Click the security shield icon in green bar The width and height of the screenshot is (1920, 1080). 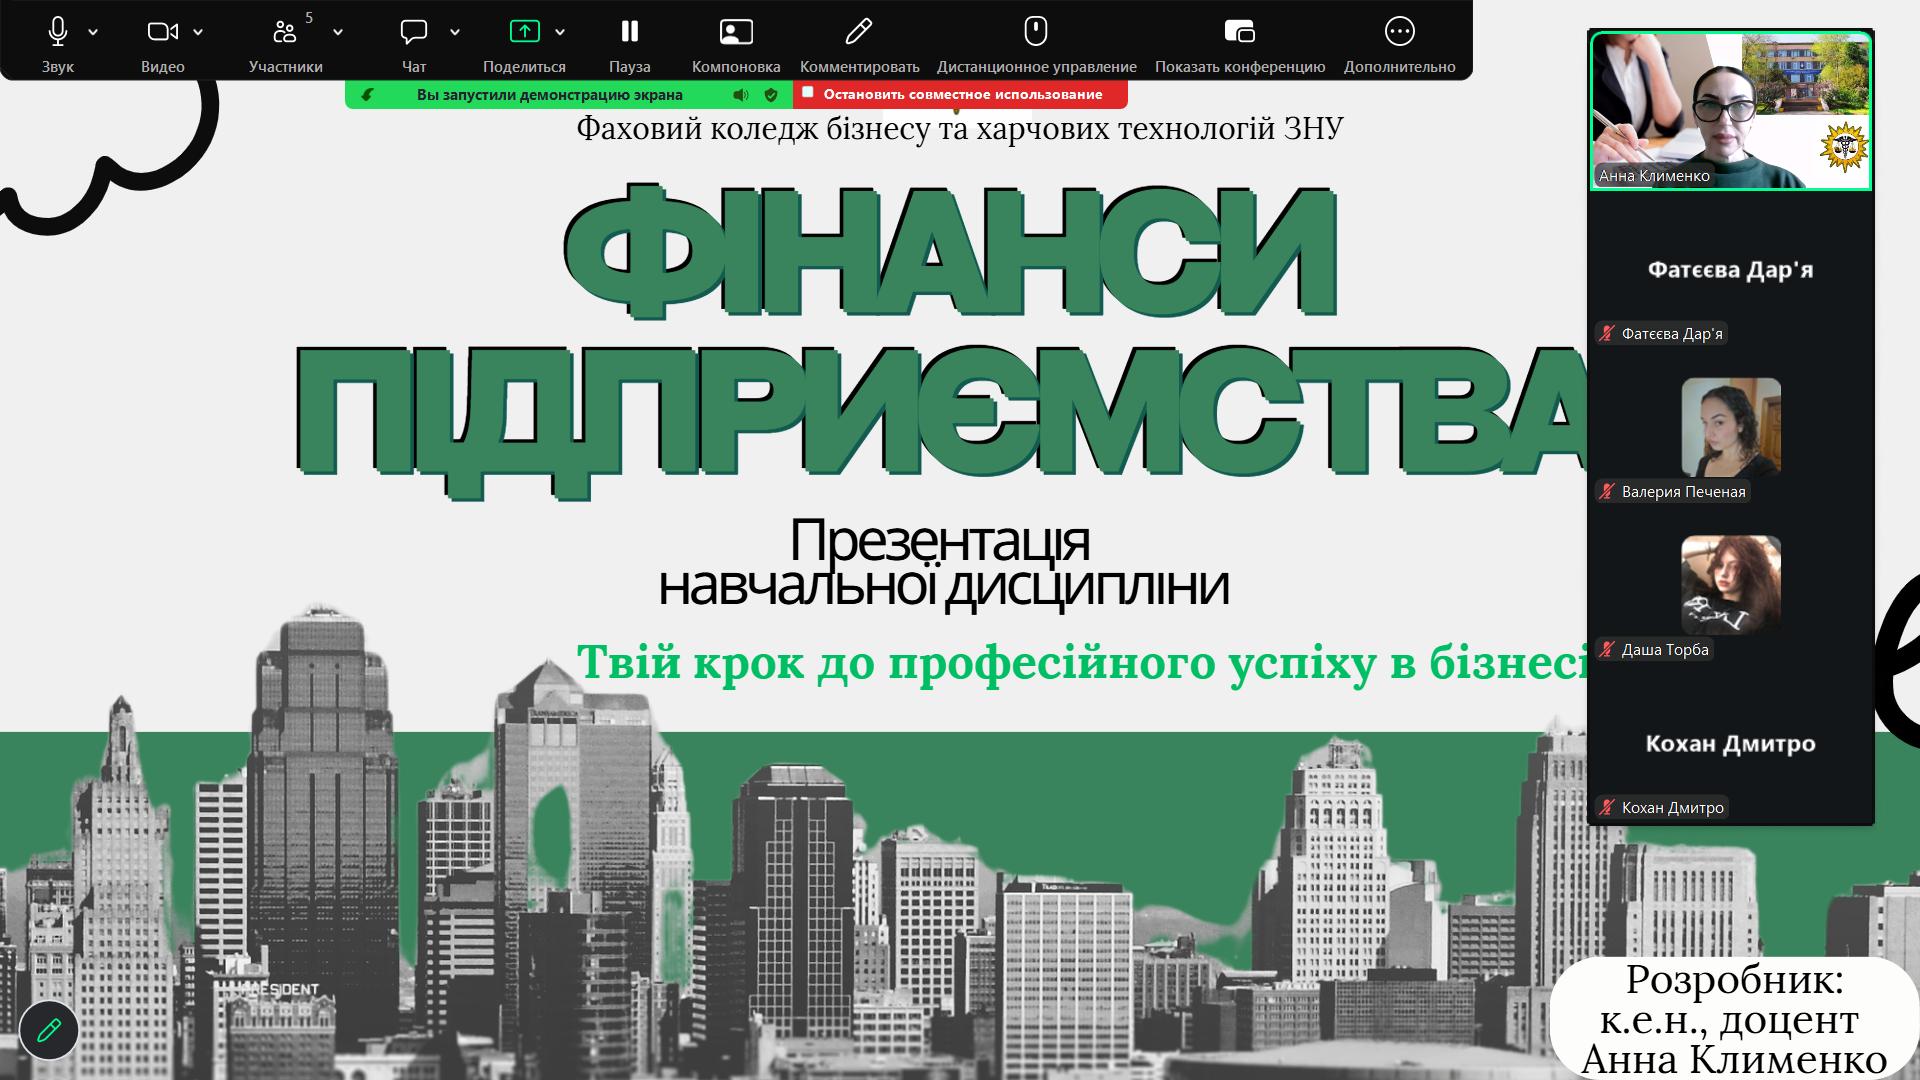[x=771, y=95]
